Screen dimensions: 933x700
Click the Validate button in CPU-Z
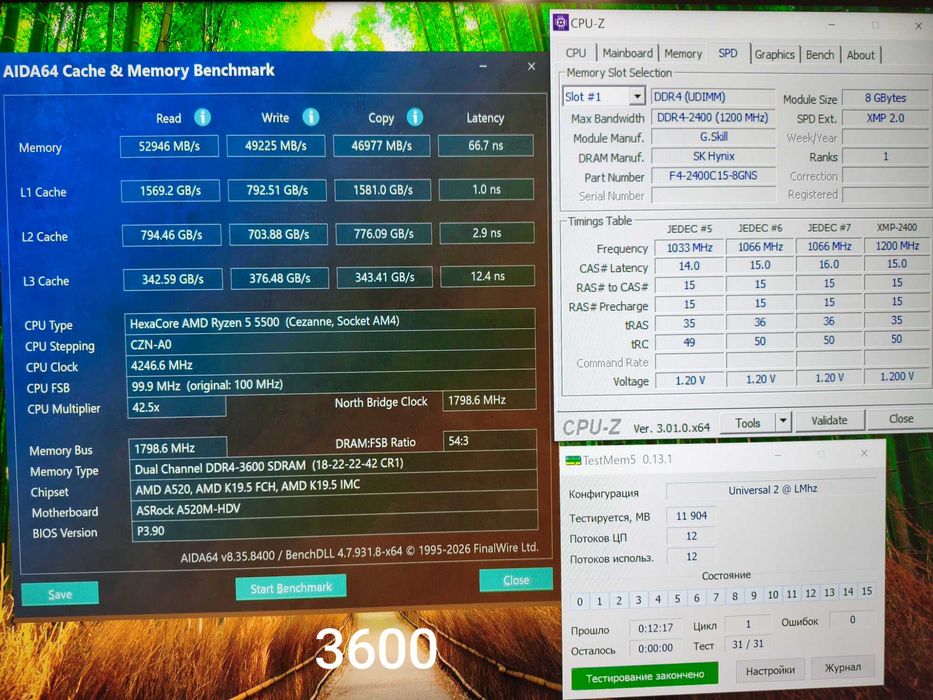tap(829, 420)
